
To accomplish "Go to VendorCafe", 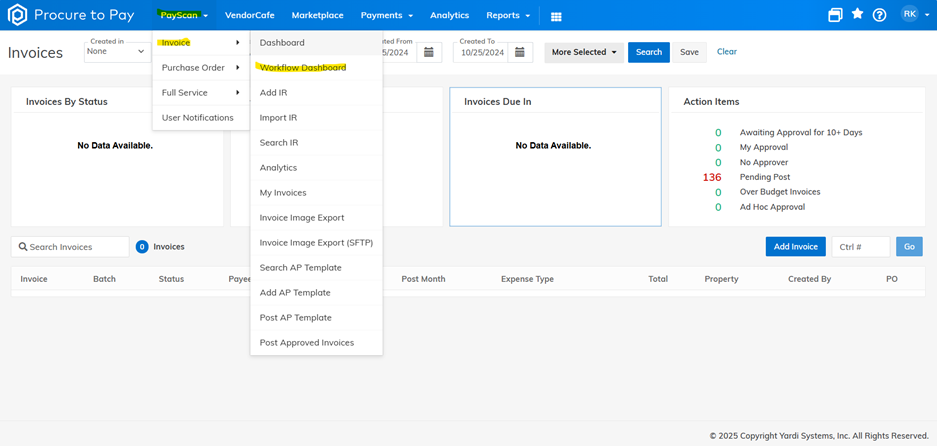I will coord(249,16).
